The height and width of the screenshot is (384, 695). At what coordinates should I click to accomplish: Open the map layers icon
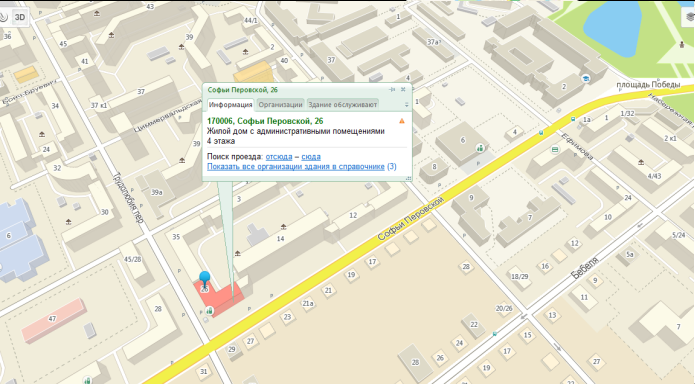point(689,18)
